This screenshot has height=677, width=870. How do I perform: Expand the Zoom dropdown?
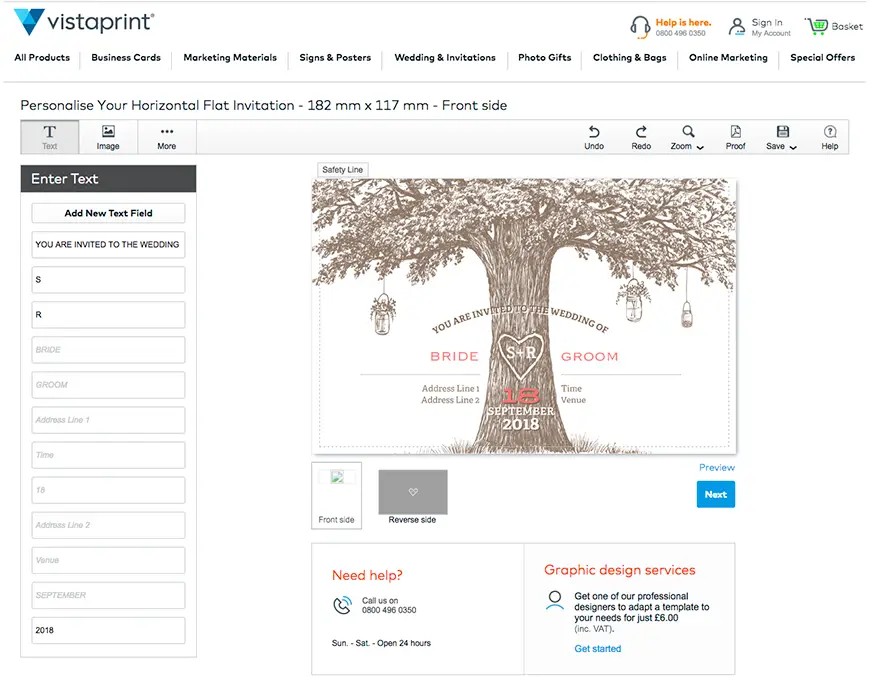688,137
